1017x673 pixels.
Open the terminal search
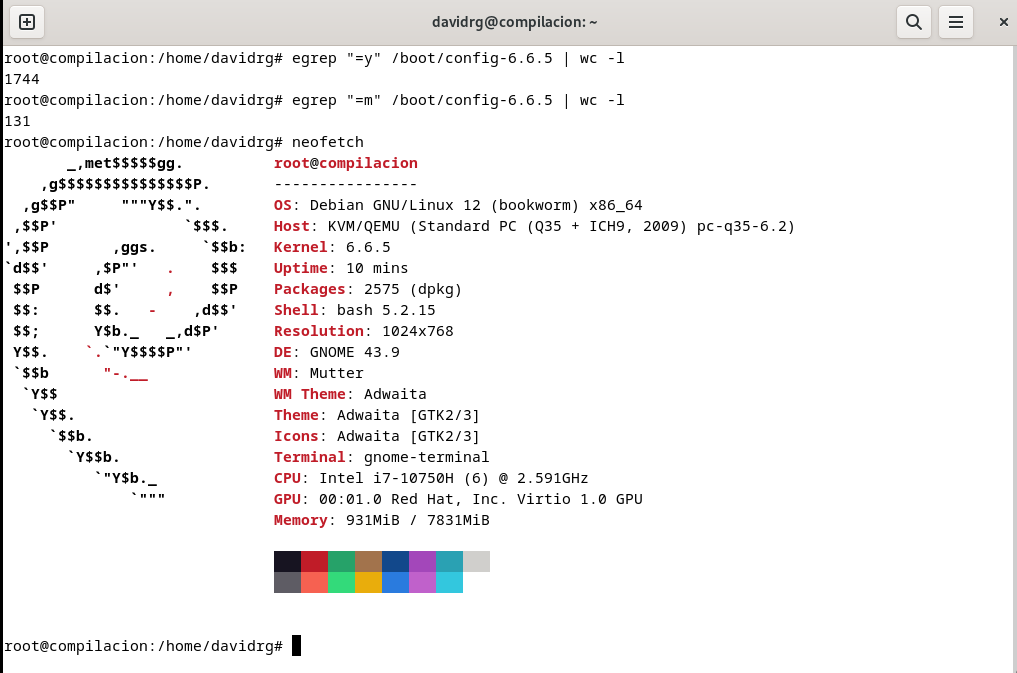tap(914, 22)
